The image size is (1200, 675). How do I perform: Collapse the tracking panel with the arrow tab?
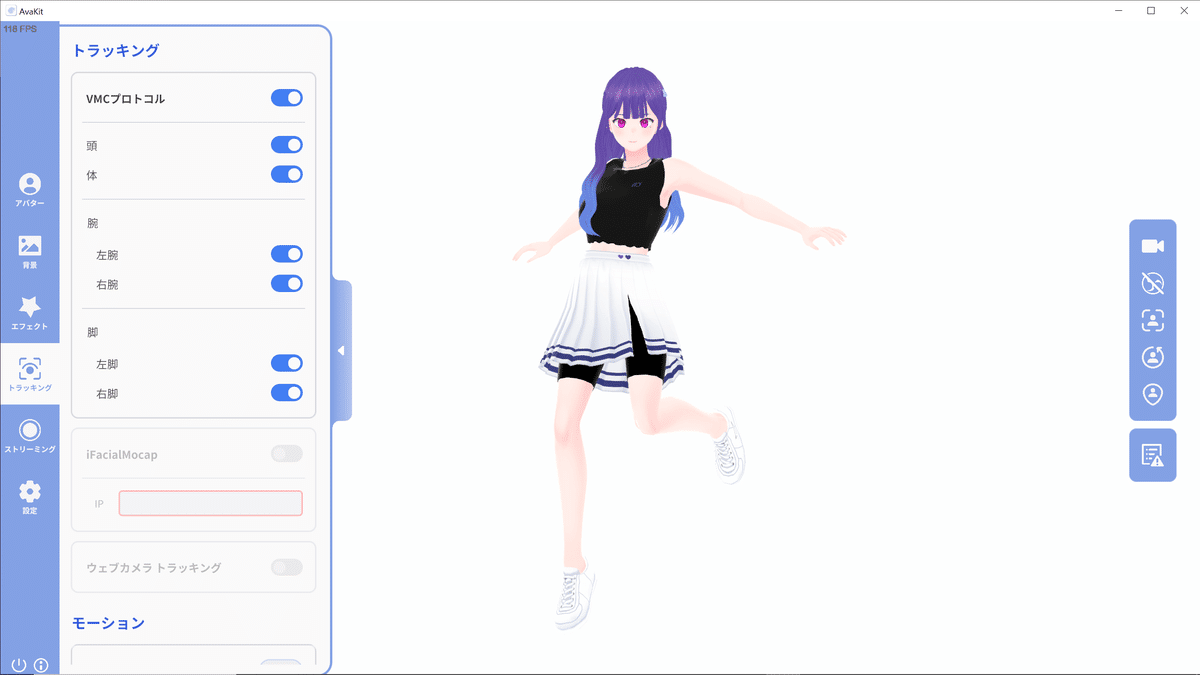[x=341, y=351]
